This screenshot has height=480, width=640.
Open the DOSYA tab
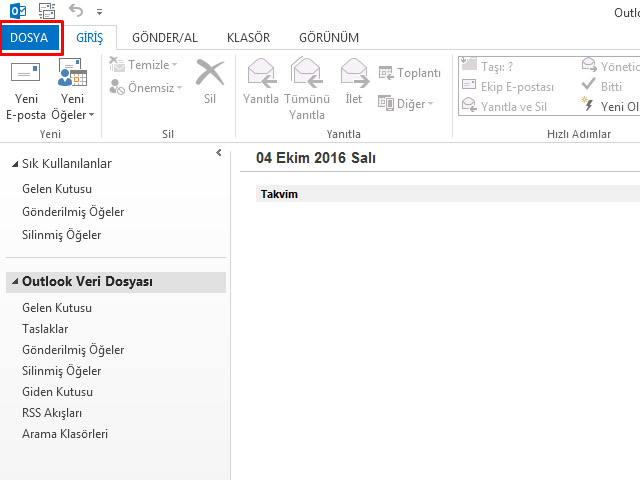(29, 37)
